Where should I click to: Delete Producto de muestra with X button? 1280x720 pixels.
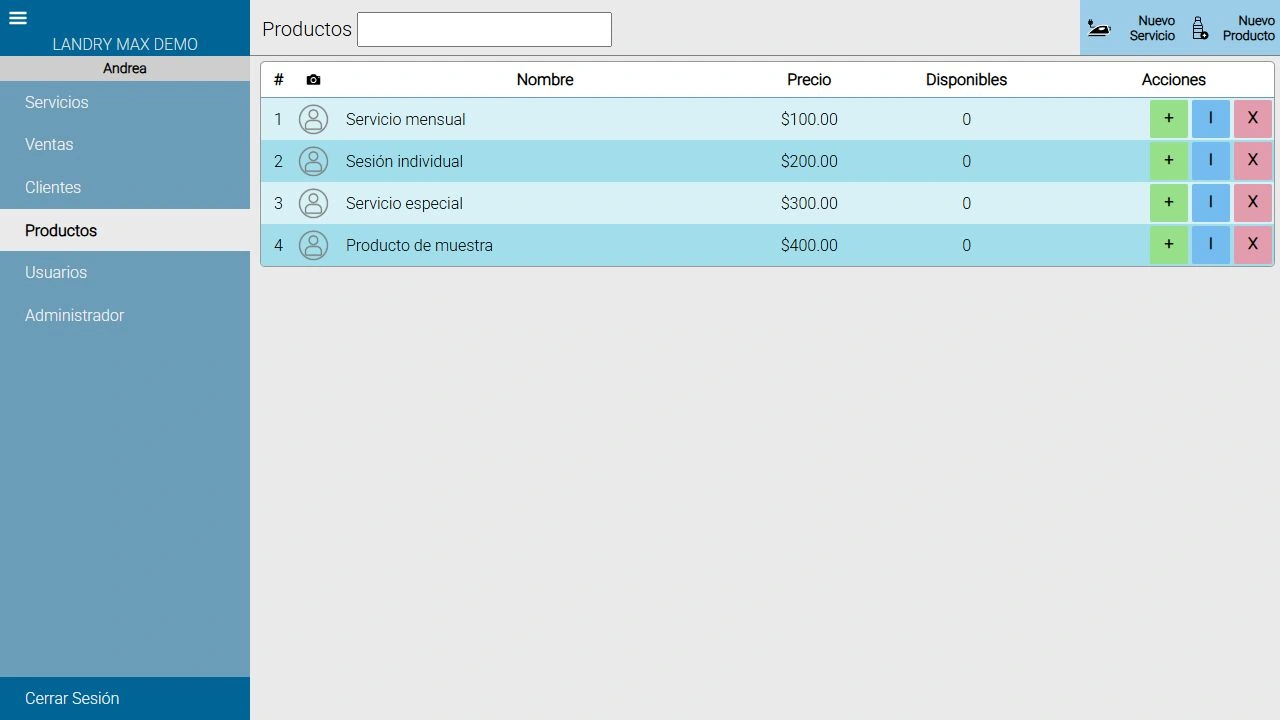tap(1252, 245)
